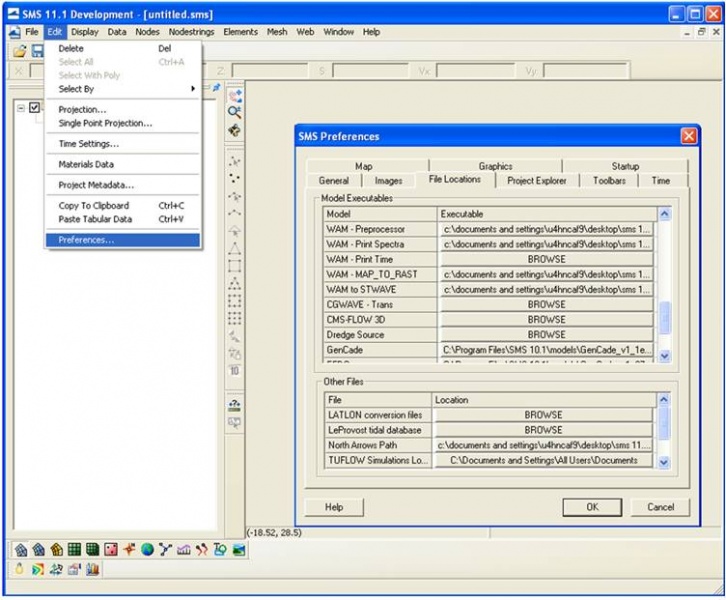Choose the Select Element tool

[x=235, y=231]
